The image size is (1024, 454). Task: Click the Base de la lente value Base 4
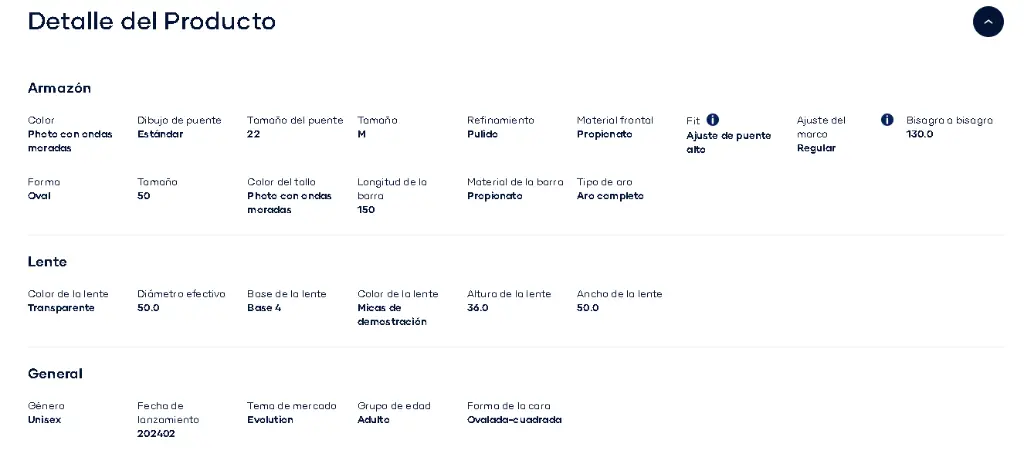pos(264,308)
